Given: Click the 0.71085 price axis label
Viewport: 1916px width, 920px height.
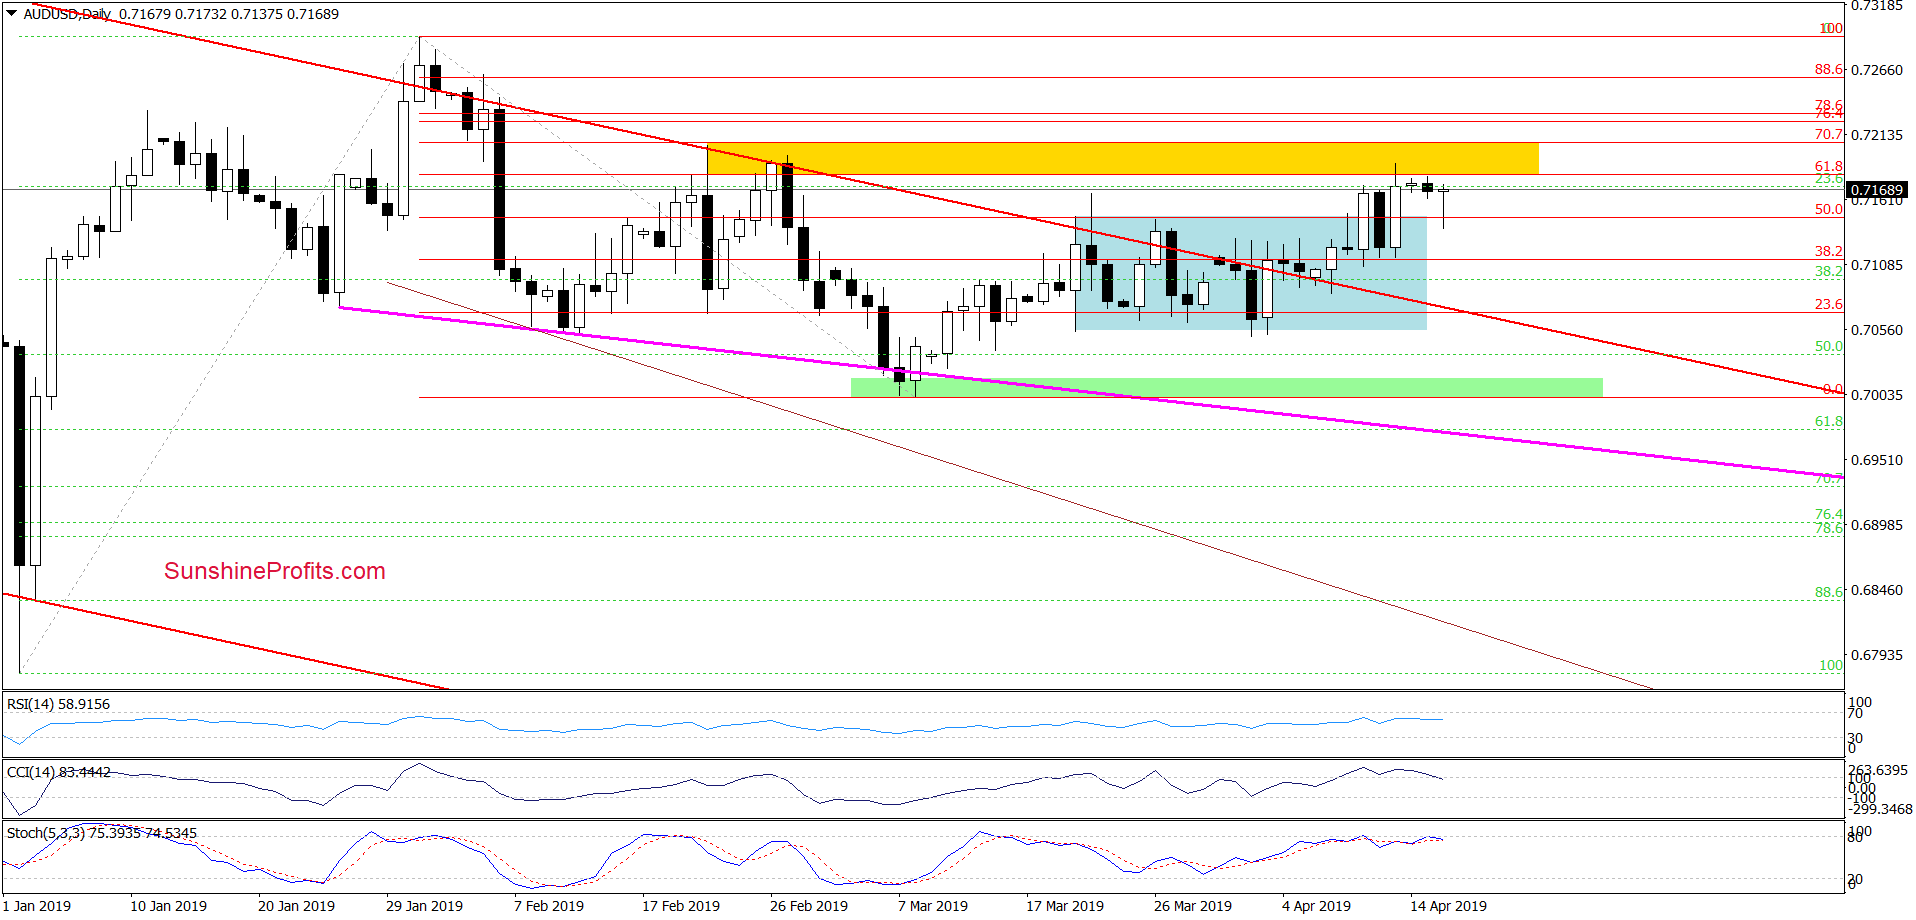Looking at the screenshot, I should 1877,265.
